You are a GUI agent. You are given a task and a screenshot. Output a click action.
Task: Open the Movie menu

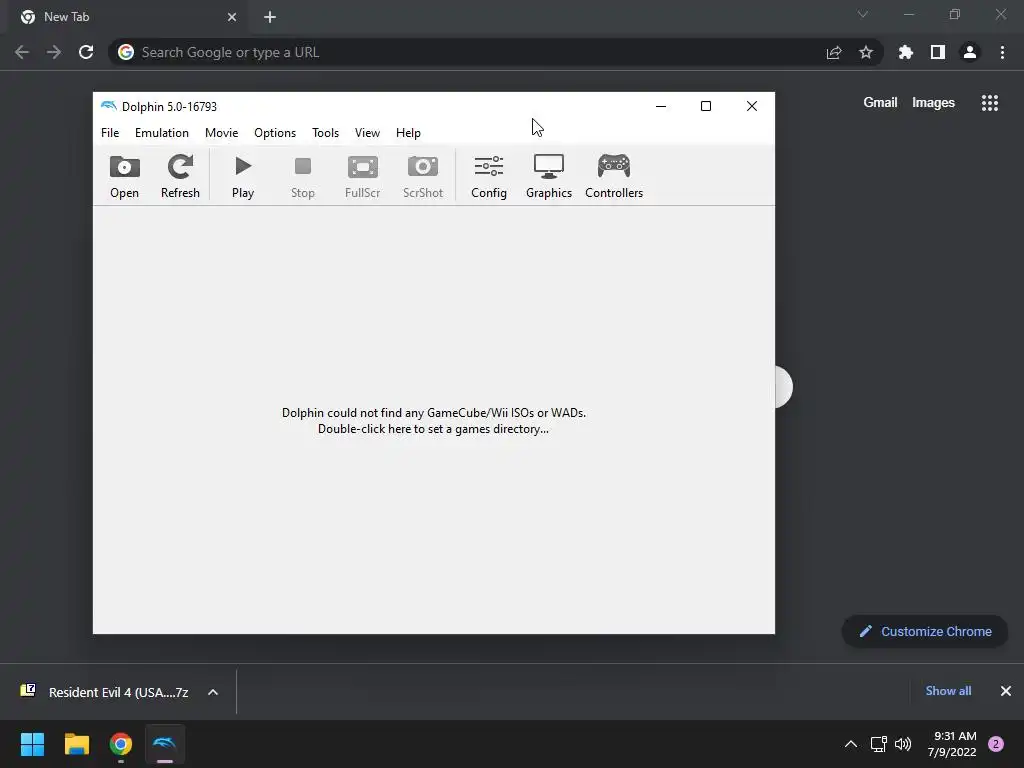point(221,133)
